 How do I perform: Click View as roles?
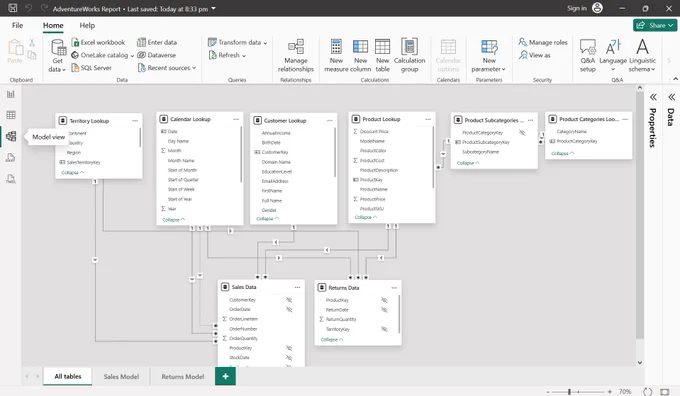coord(534,55)
